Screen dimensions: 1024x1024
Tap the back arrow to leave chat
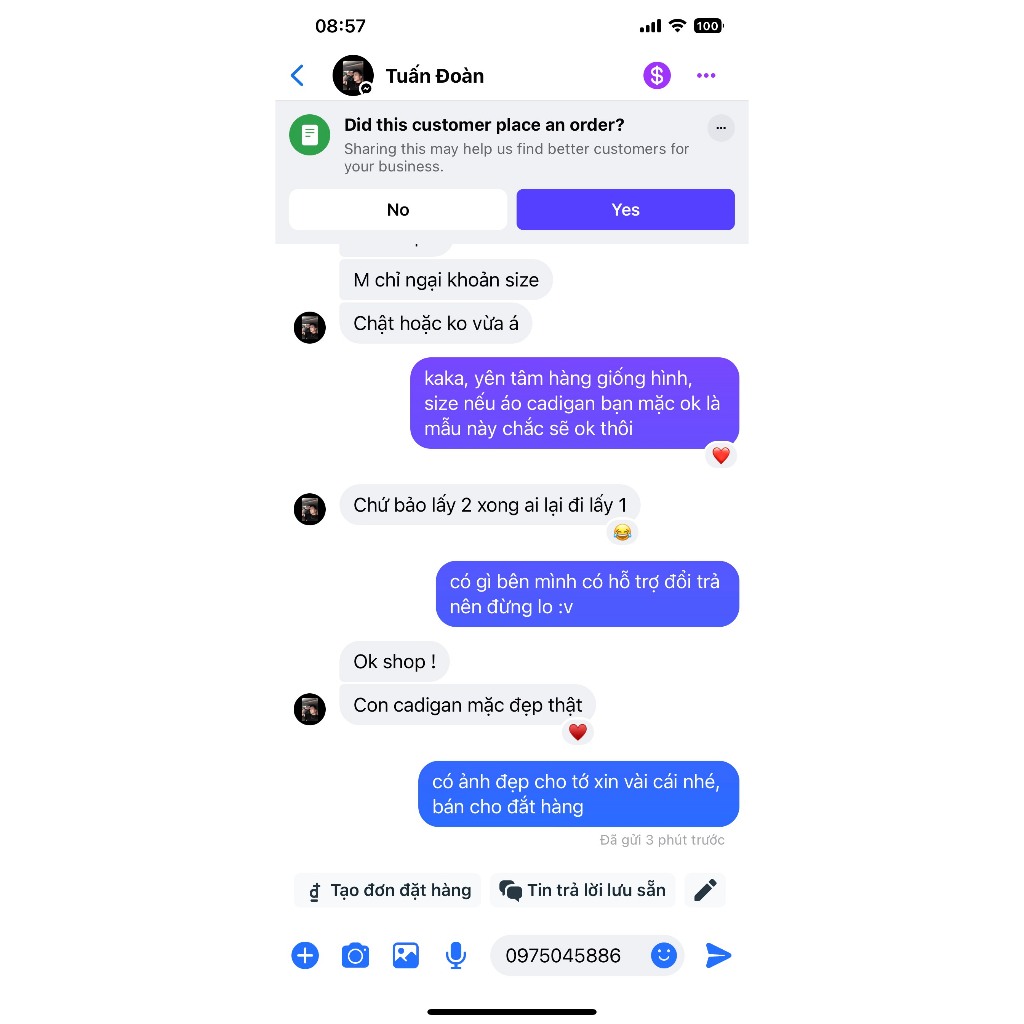click(x=297, y=76)
